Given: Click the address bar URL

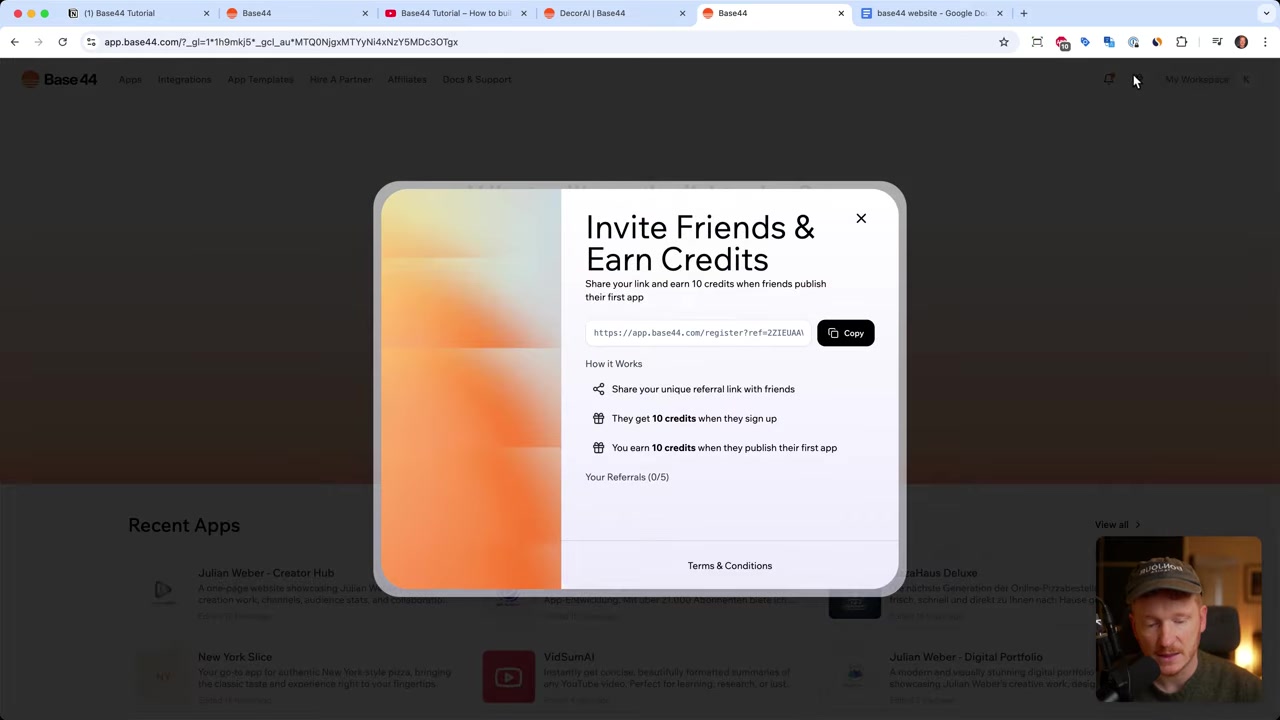Looking at the screenshot, I should pos(281,42).
